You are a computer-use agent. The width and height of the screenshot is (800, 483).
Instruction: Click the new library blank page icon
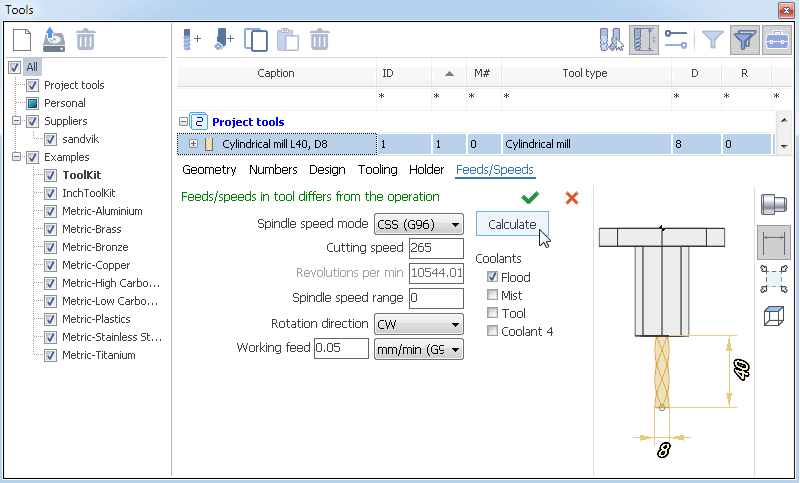coord(22,40)
